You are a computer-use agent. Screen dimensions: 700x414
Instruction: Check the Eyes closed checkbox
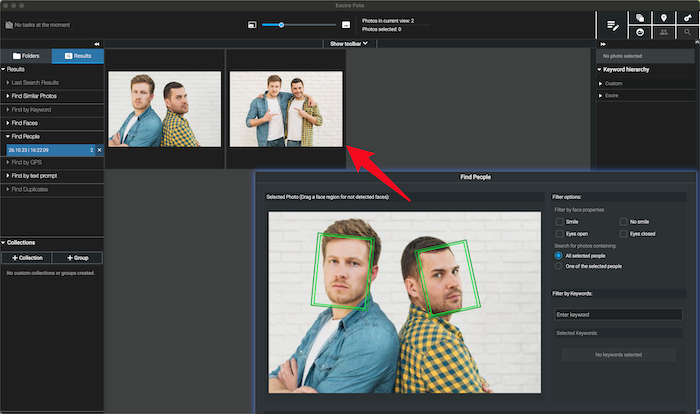pyautogui.click(x=623, y=234)
